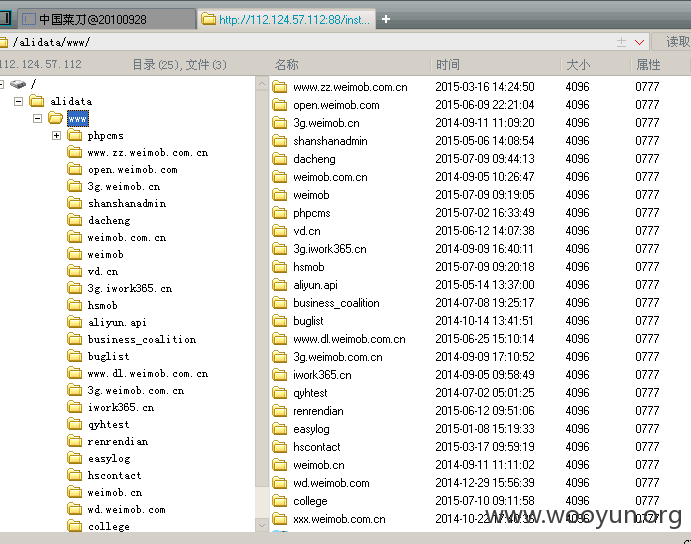Screen dimensions: 691x544
Task: Click dacheng folder icon in list
Action: click(280, 159)
